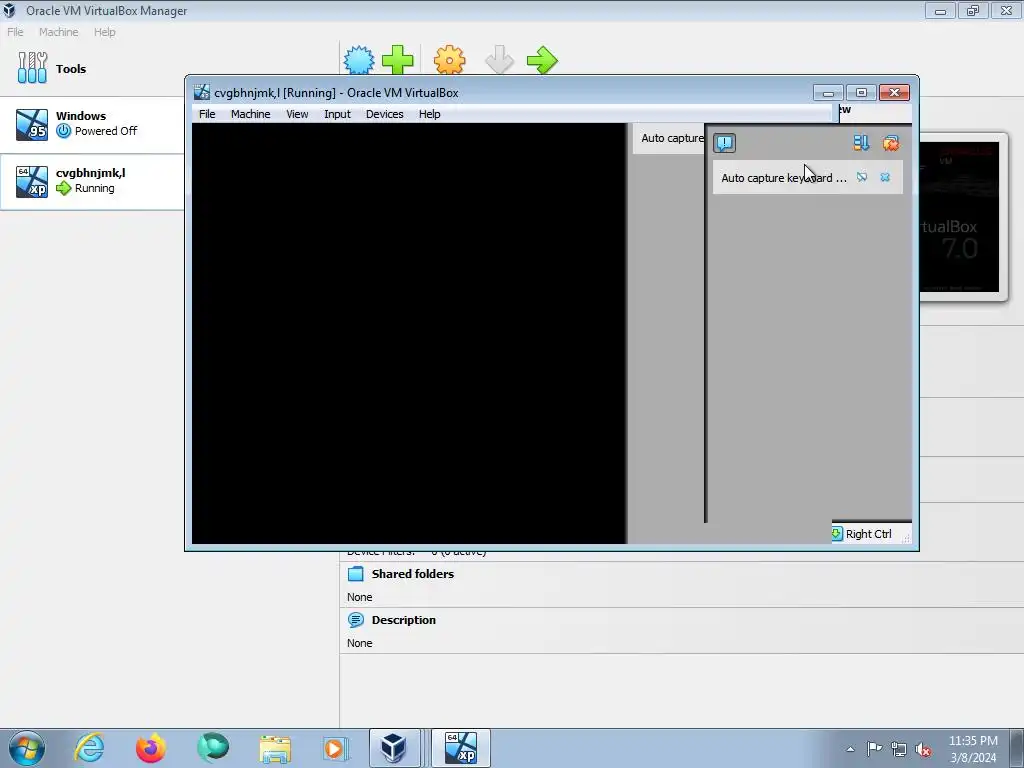
Task: Open Machine menu in VirtualBox Manager
Action: [58, 32]
